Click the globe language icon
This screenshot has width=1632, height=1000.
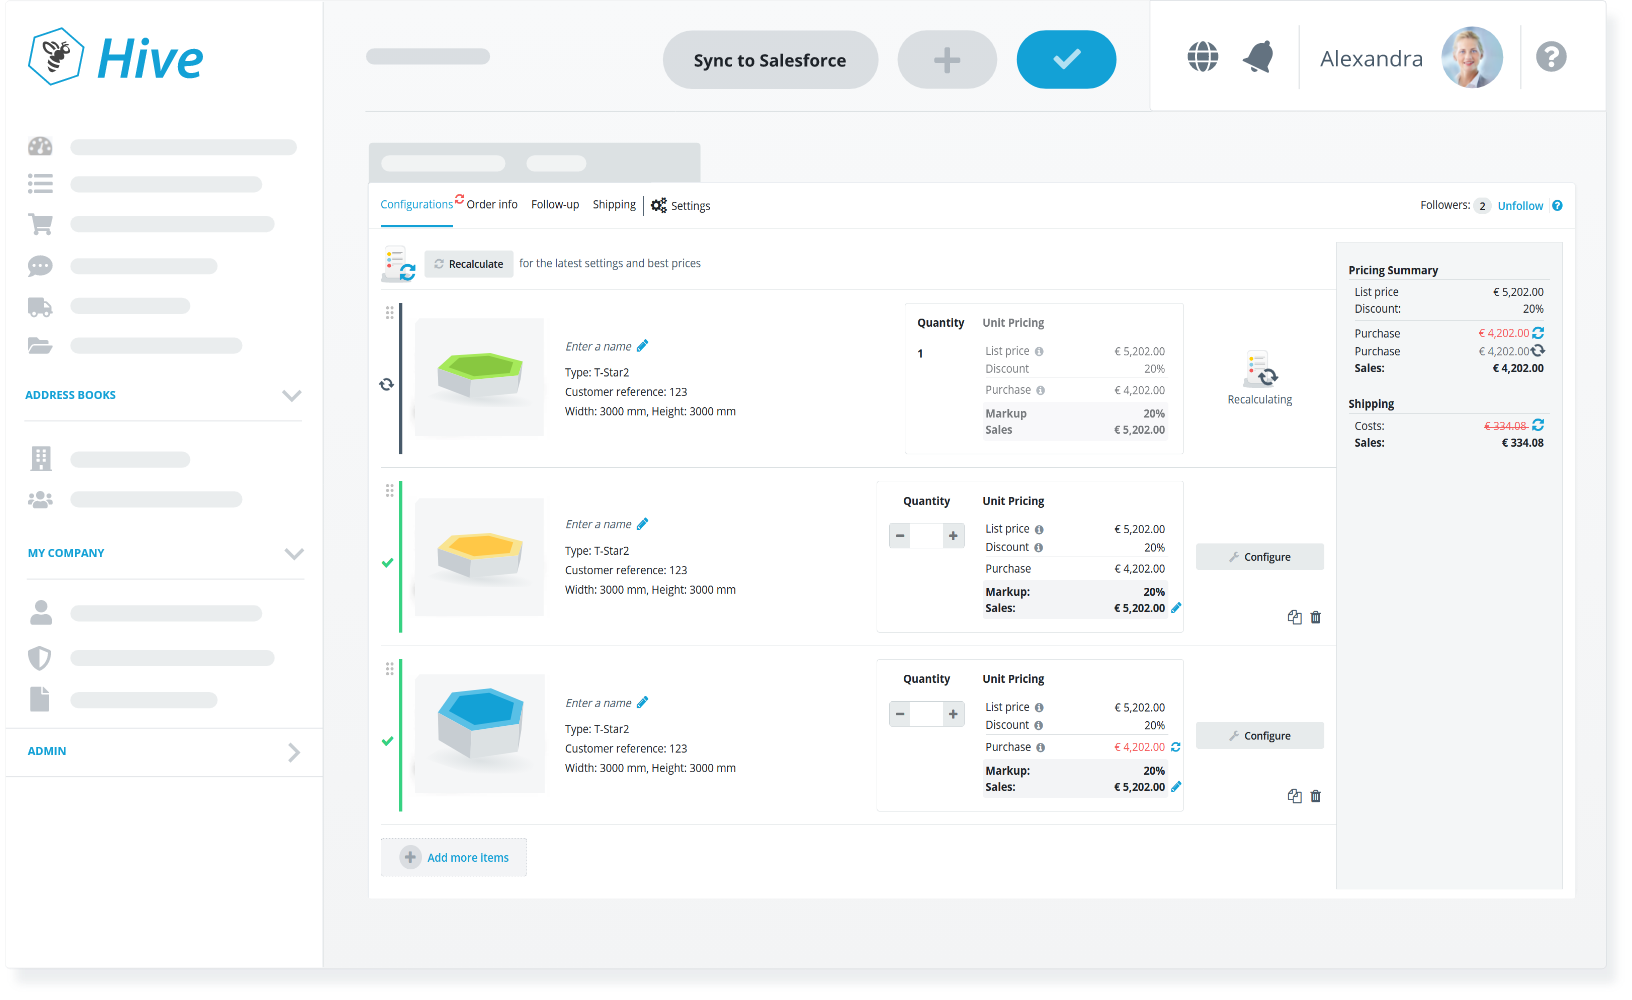(x=1202, y=57)
